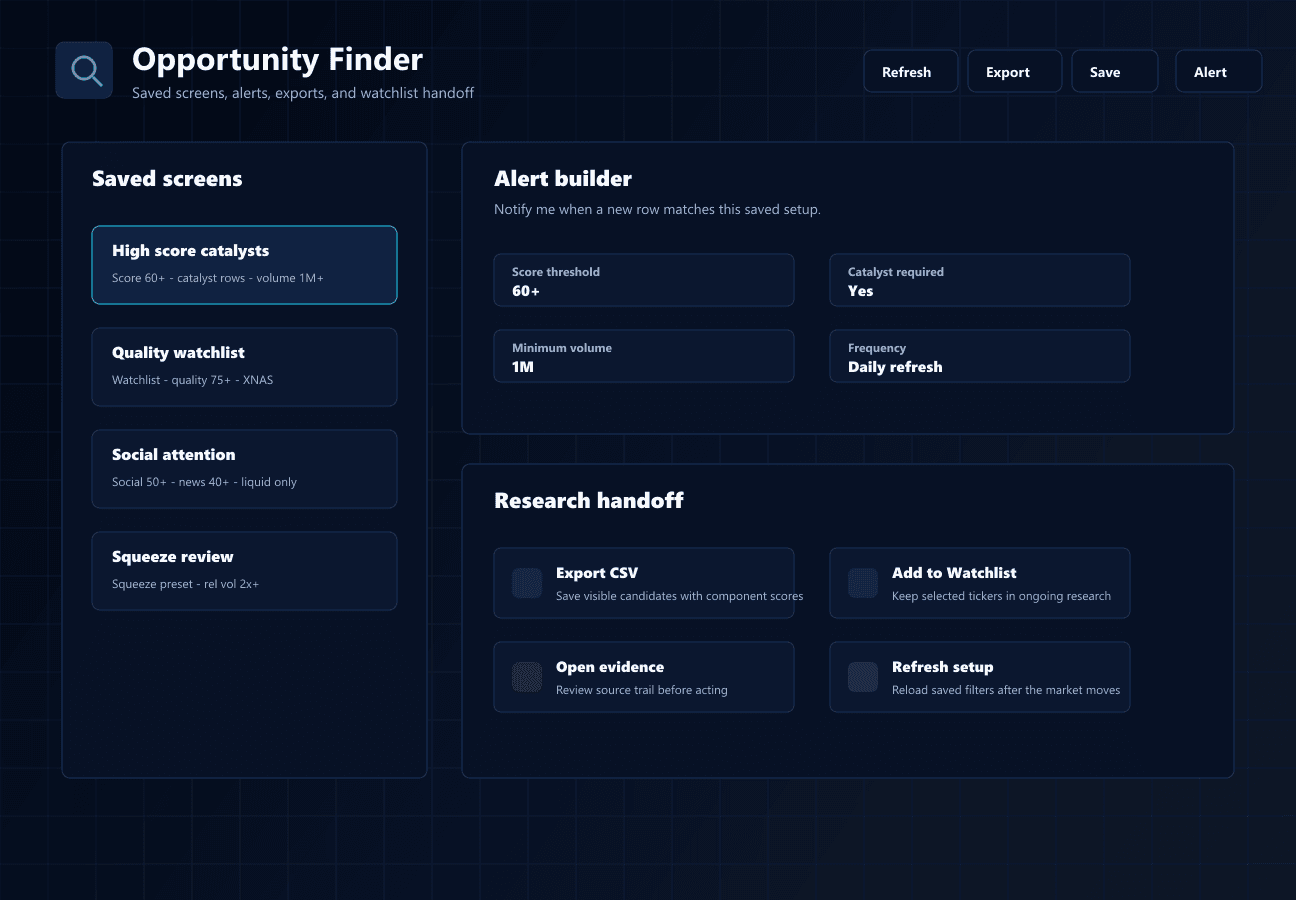Image resolution: width=1296 pixels, height=900 pixels.
Task: Click the Export CSV icon
Action: pos(527,583)
